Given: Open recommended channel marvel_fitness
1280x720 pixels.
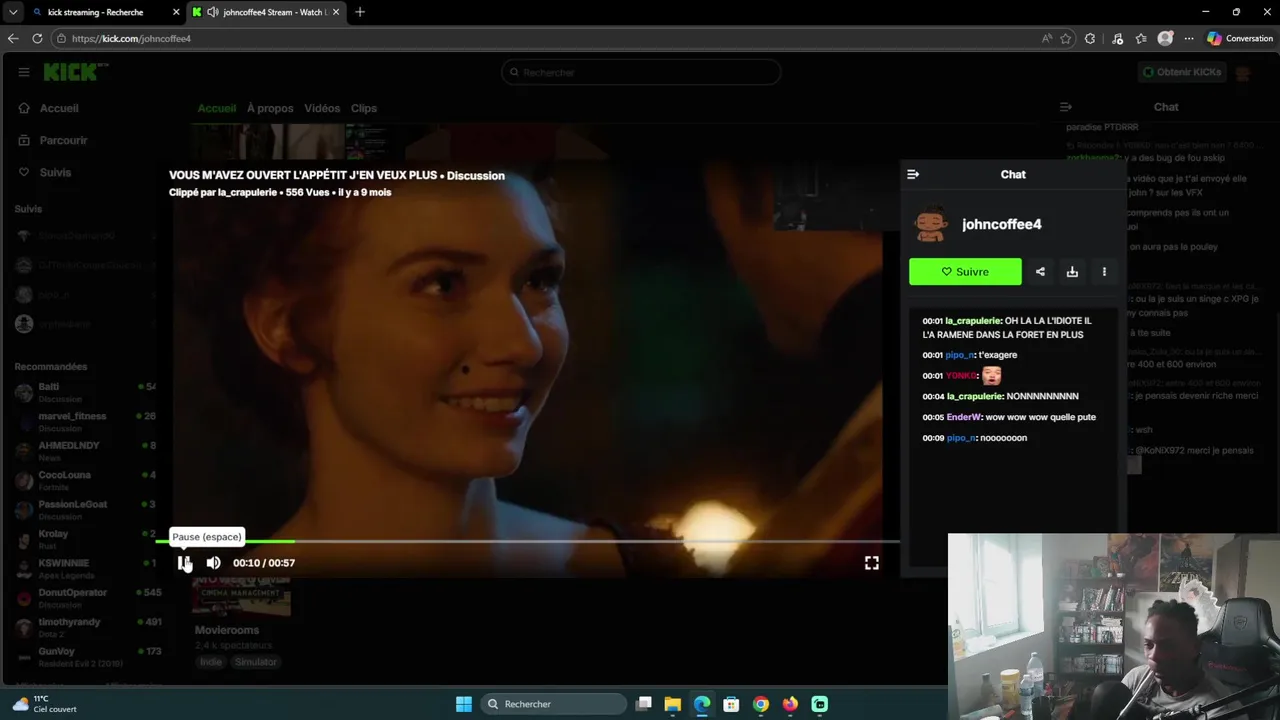Looking at the screenshot, I should click(x=86, y=421).
